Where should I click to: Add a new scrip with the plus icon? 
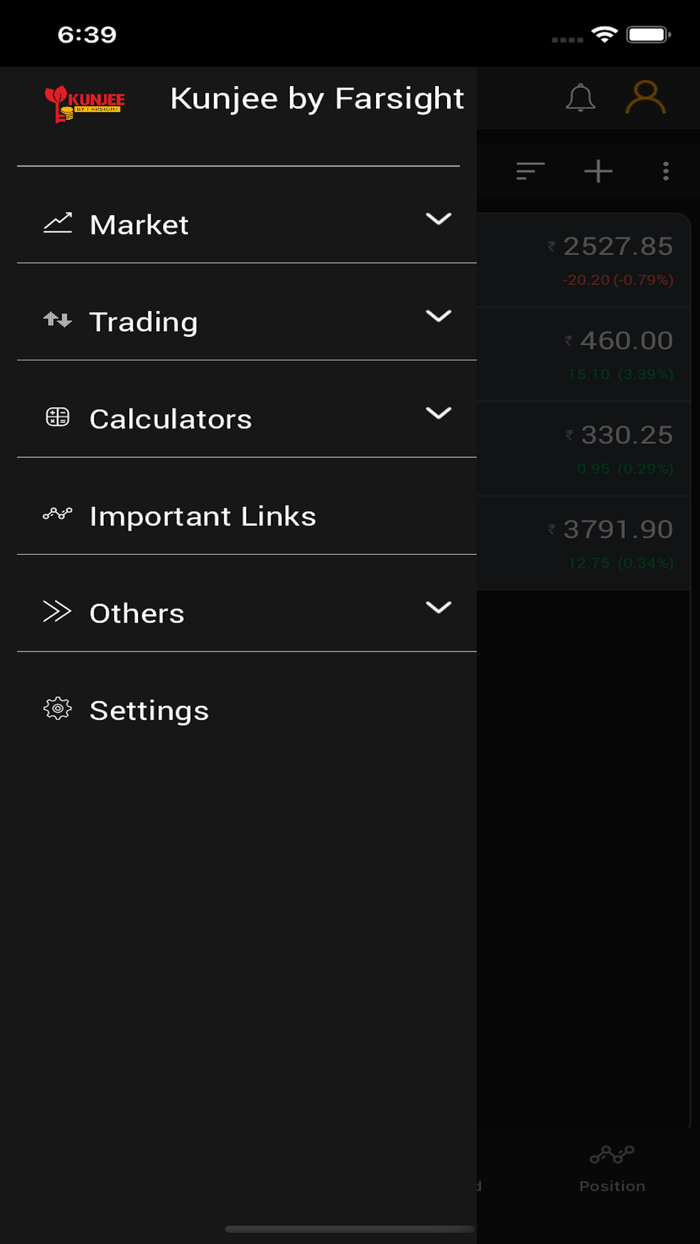click(x=598, y=171)
